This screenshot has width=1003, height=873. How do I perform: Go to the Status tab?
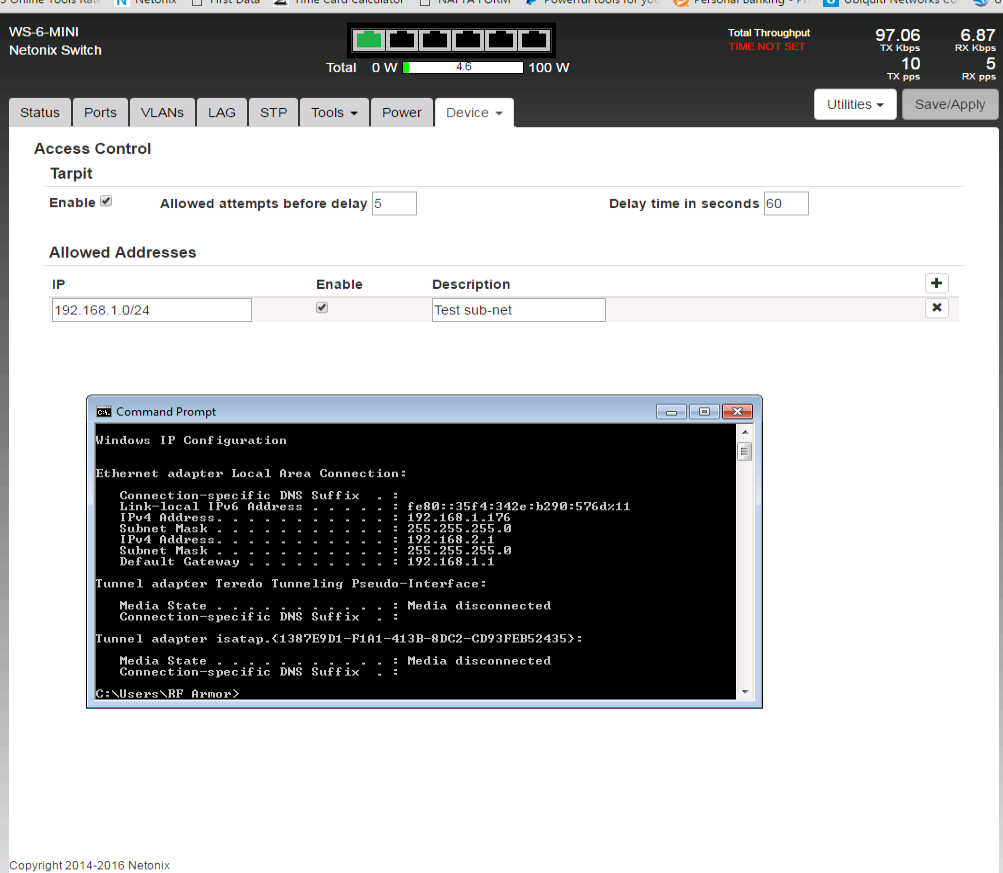[x=40, y=113]
